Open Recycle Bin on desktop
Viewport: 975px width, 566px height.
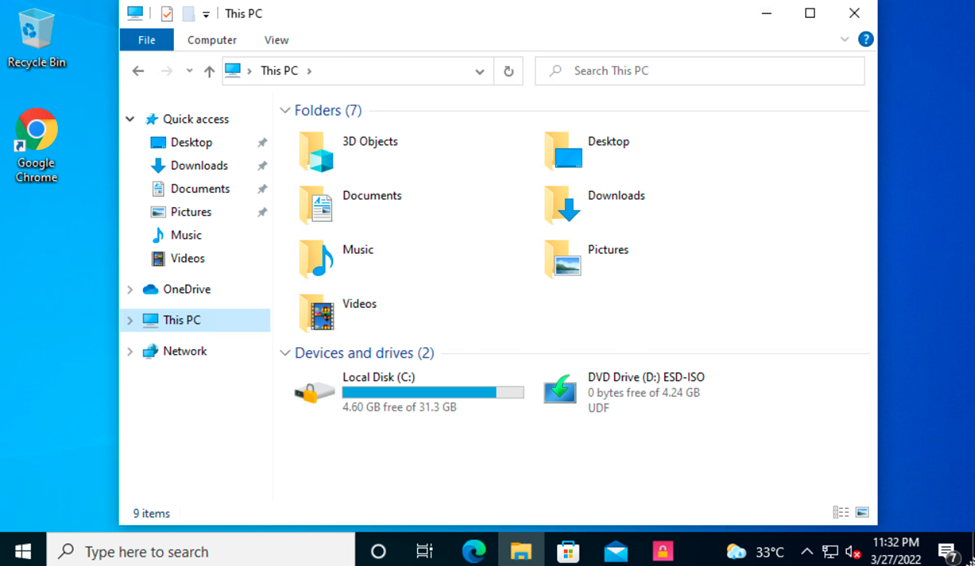click(x=36, y=39)
